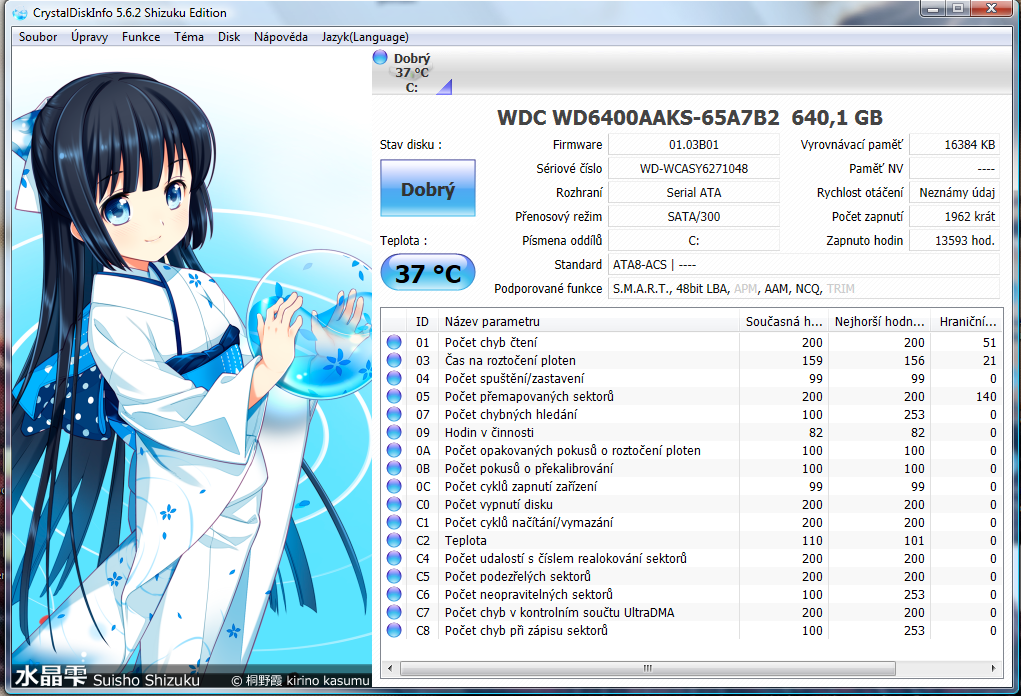Click the Stav disku label
This screenshot has width=1021, height=696.
click(x=411, y=145)
